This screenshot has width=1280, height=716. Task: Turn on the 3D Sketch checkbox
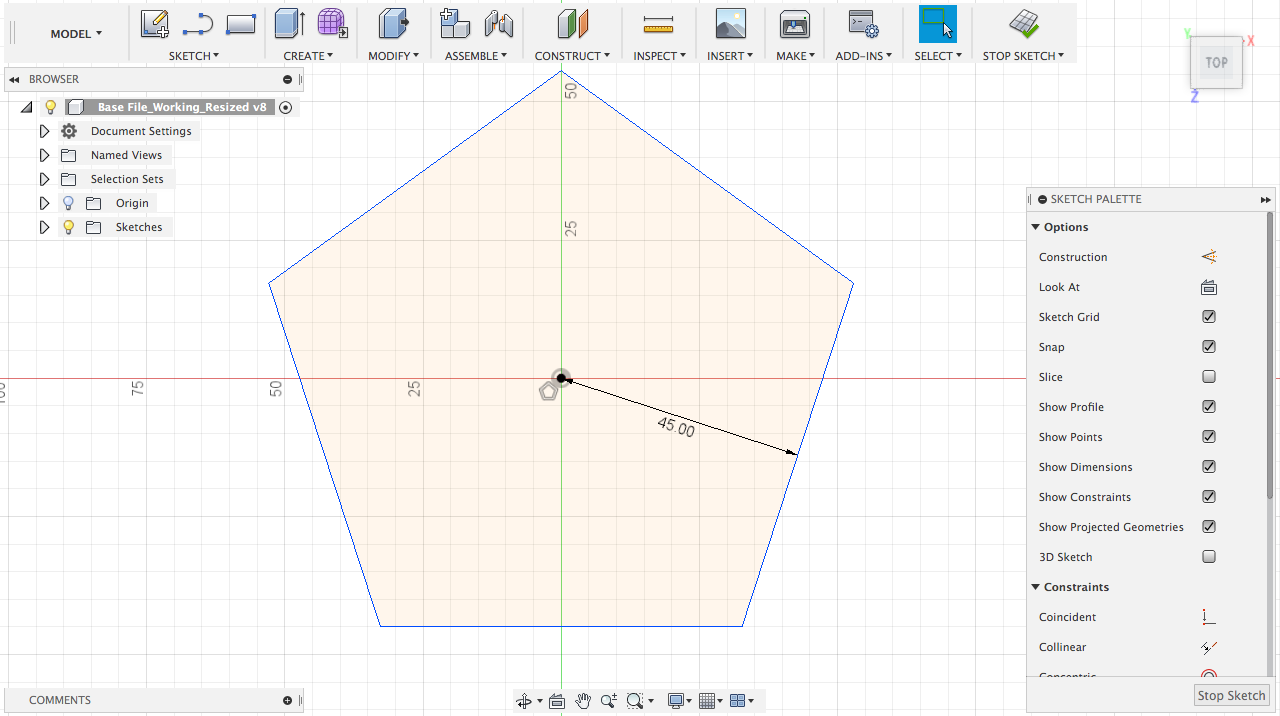[1209, 557]
